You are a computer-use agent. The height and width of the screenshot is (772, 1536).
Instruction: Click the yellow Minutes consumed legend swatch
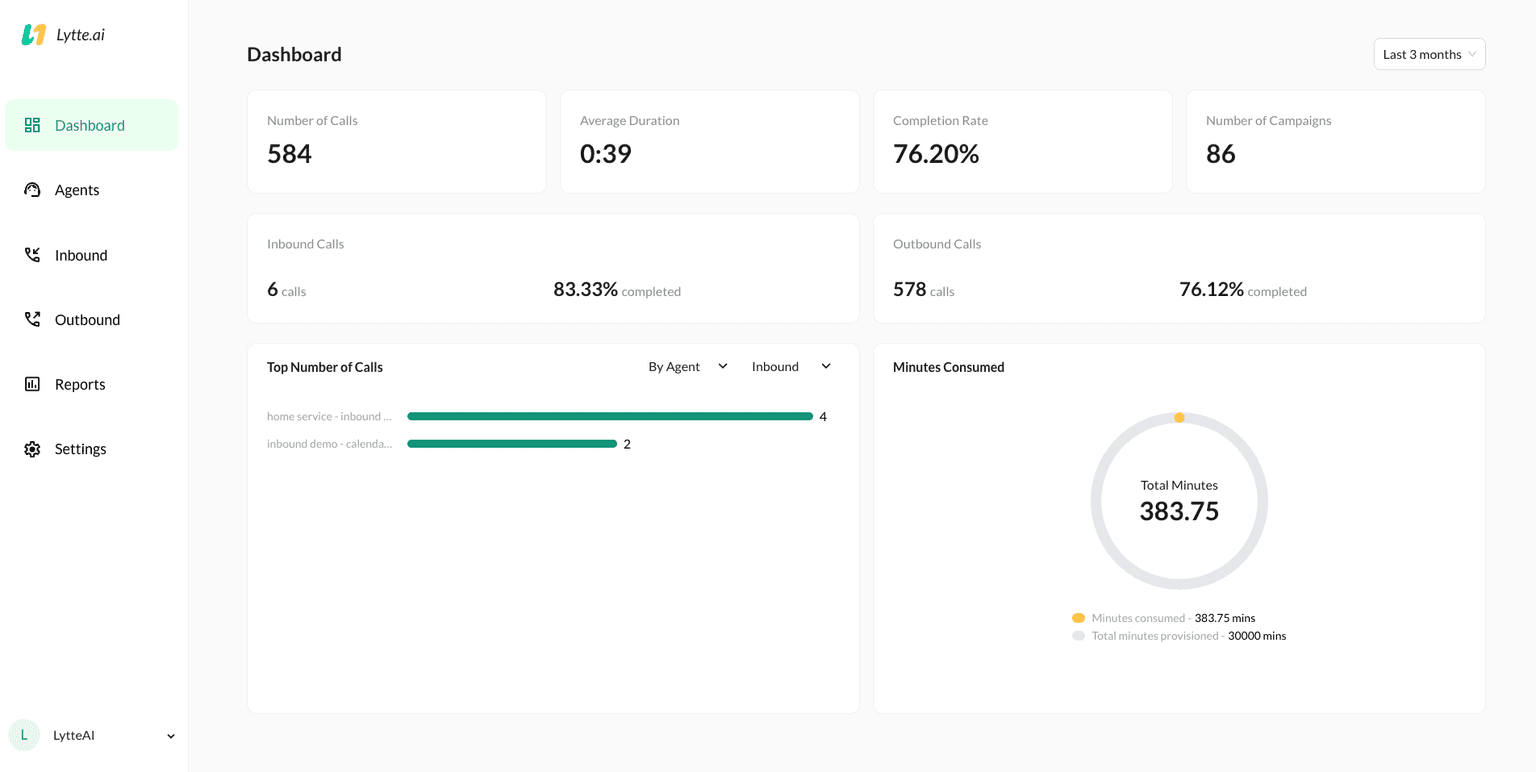1078,618
